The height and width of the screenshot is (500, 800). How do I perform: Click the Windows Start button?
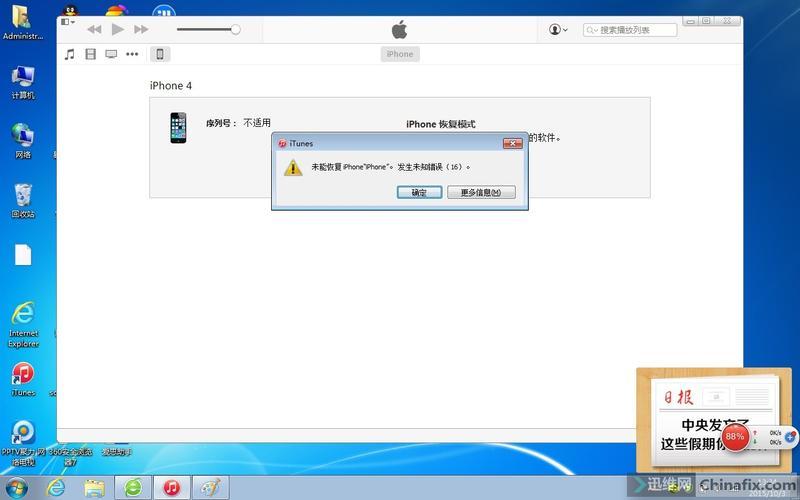point(16,488)
